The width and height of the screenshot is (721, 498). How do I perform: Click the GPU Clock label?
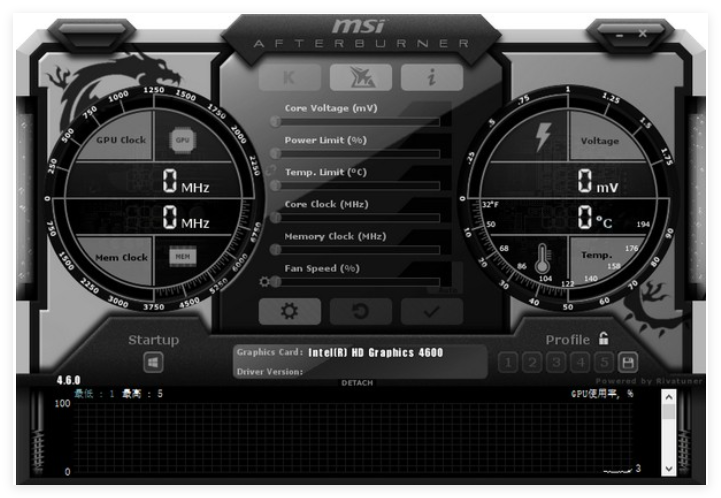pyautogui.click(x=121, y=140)
